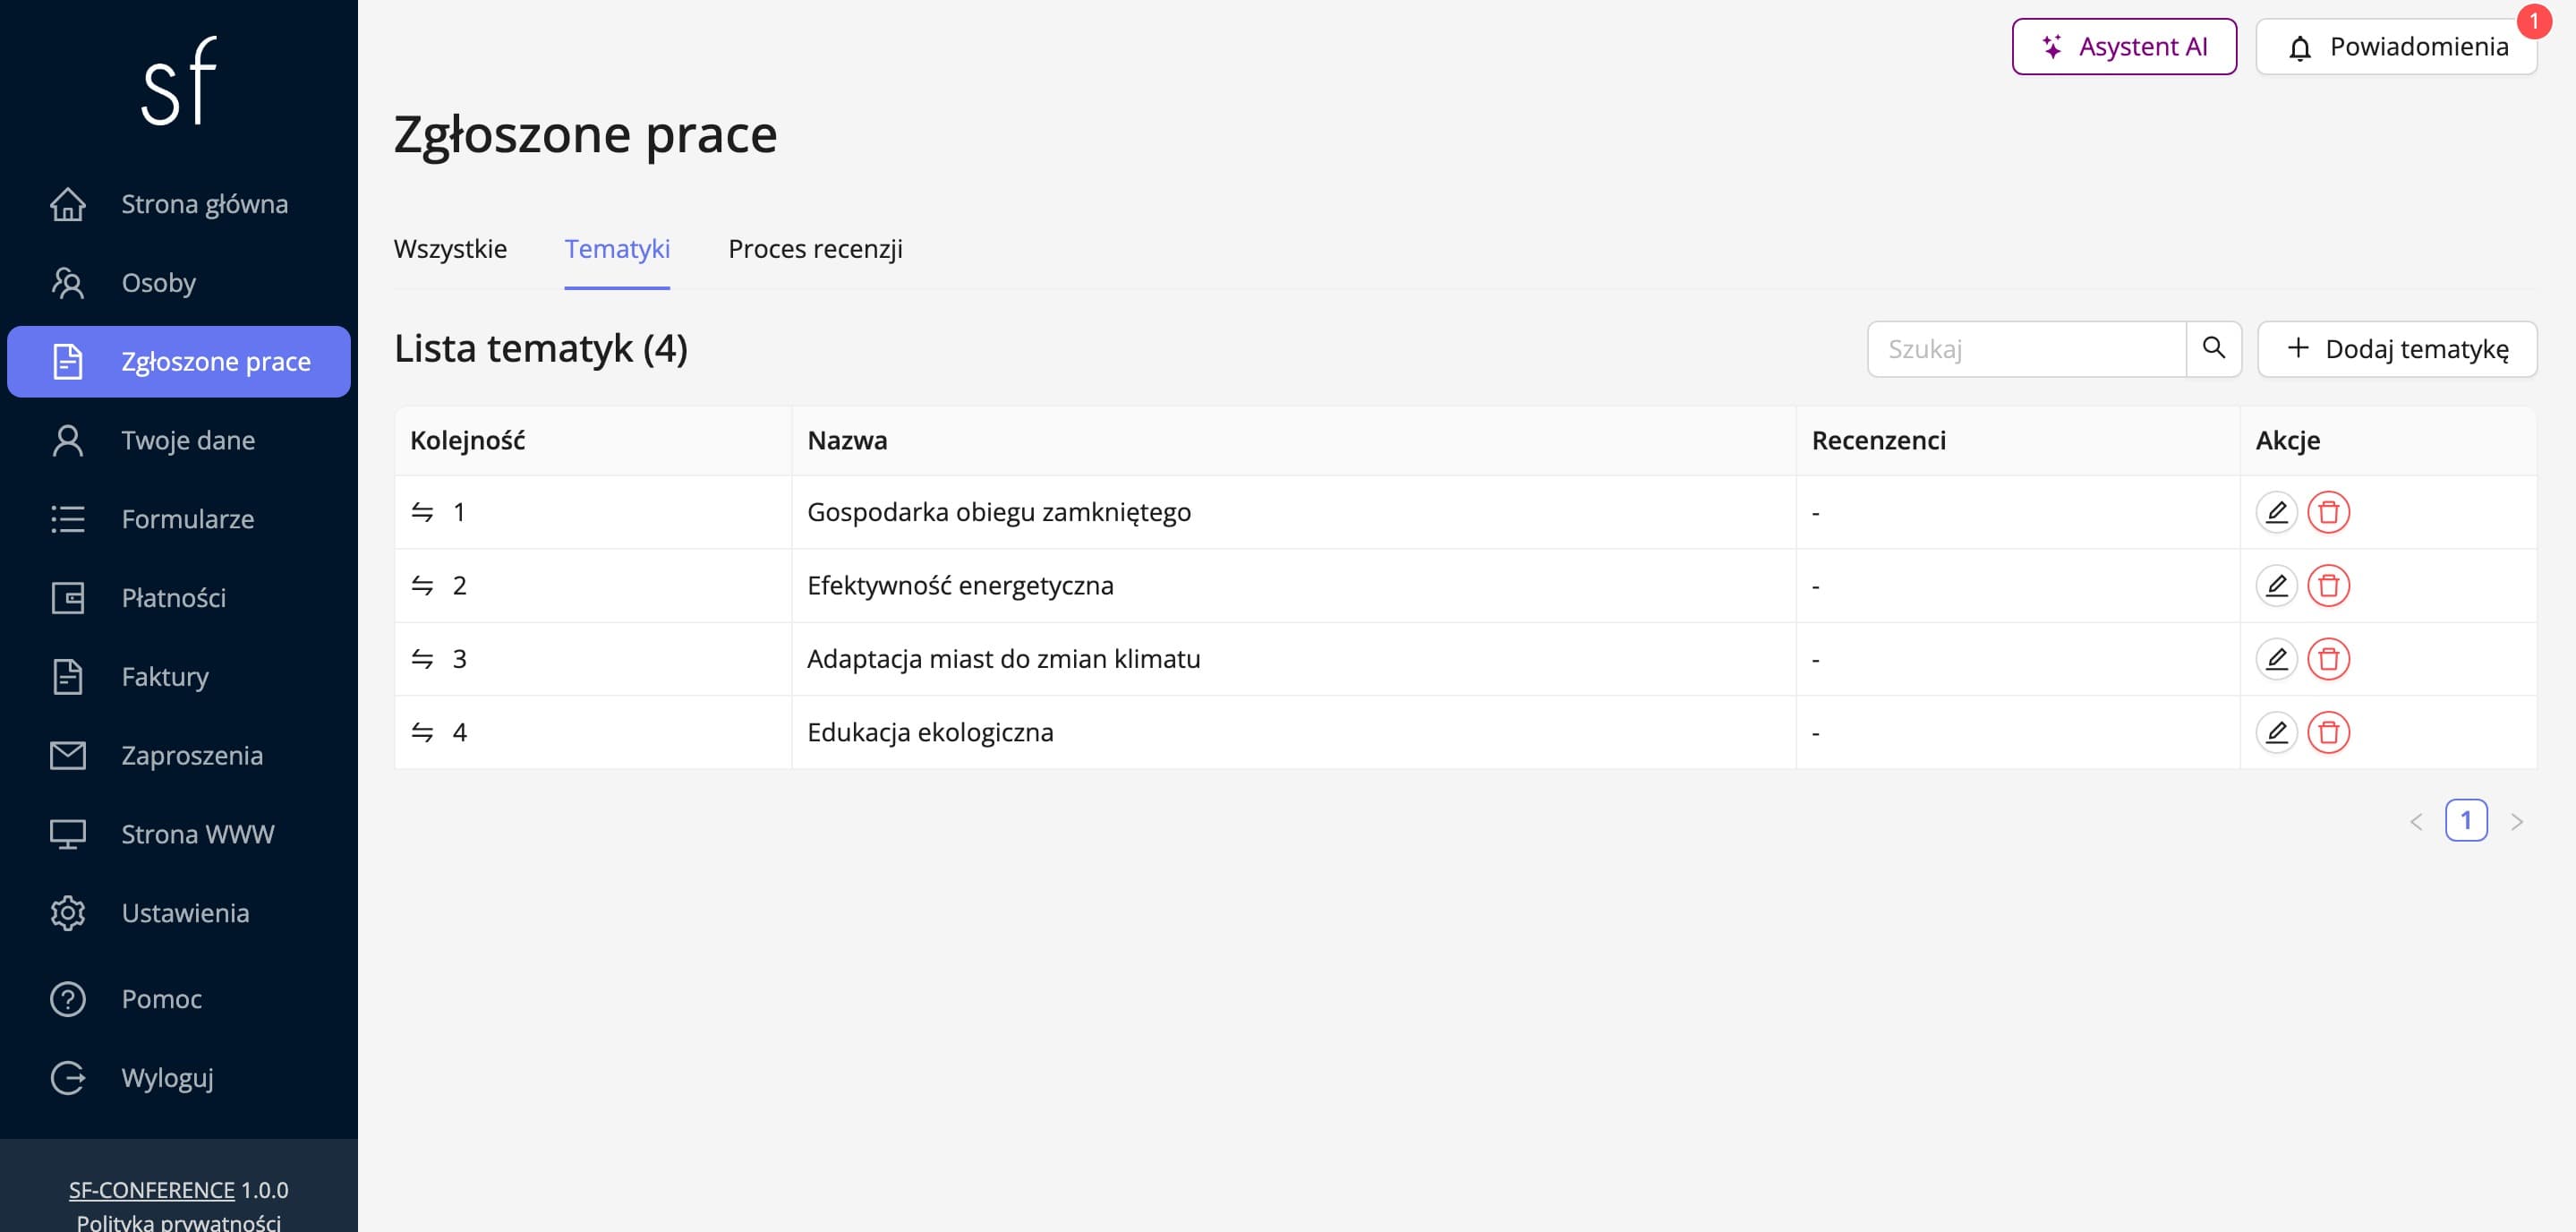Open Formularze list icon
Viewport: 2576px width, 1232px height.
coord(68,519)
